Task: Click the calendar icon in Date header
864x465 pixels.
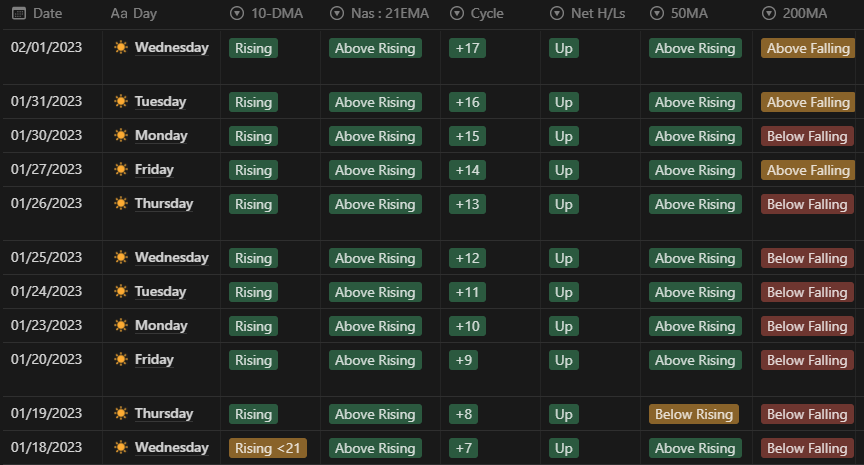Action: 19,13
